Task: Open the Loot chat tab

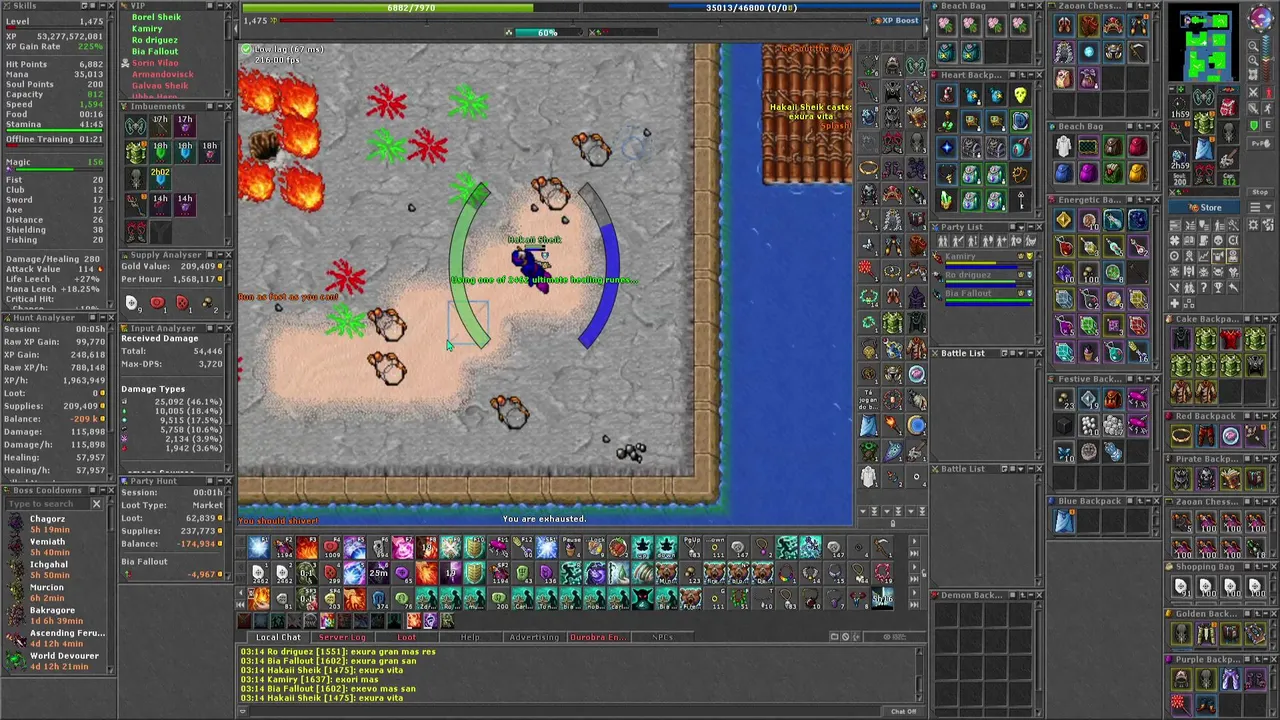Action: coord(406,637)
